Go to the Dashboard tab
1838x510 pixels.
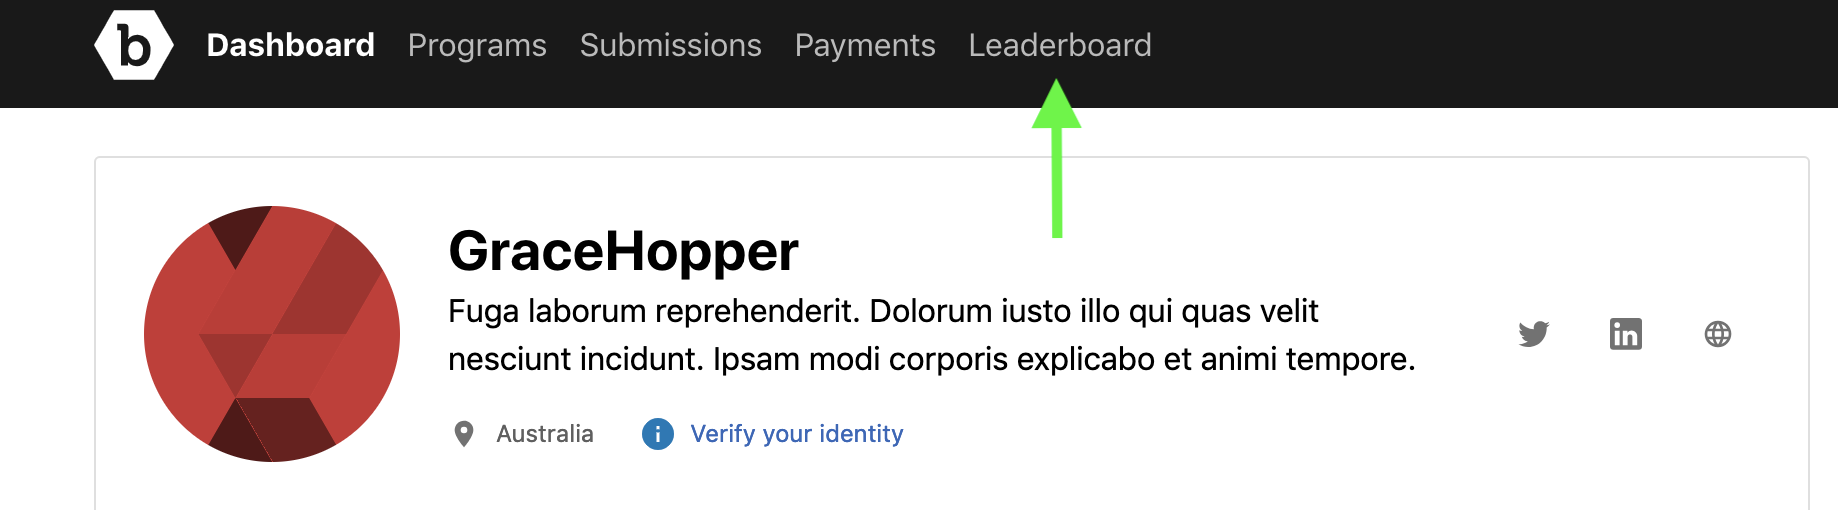point(290,45)
